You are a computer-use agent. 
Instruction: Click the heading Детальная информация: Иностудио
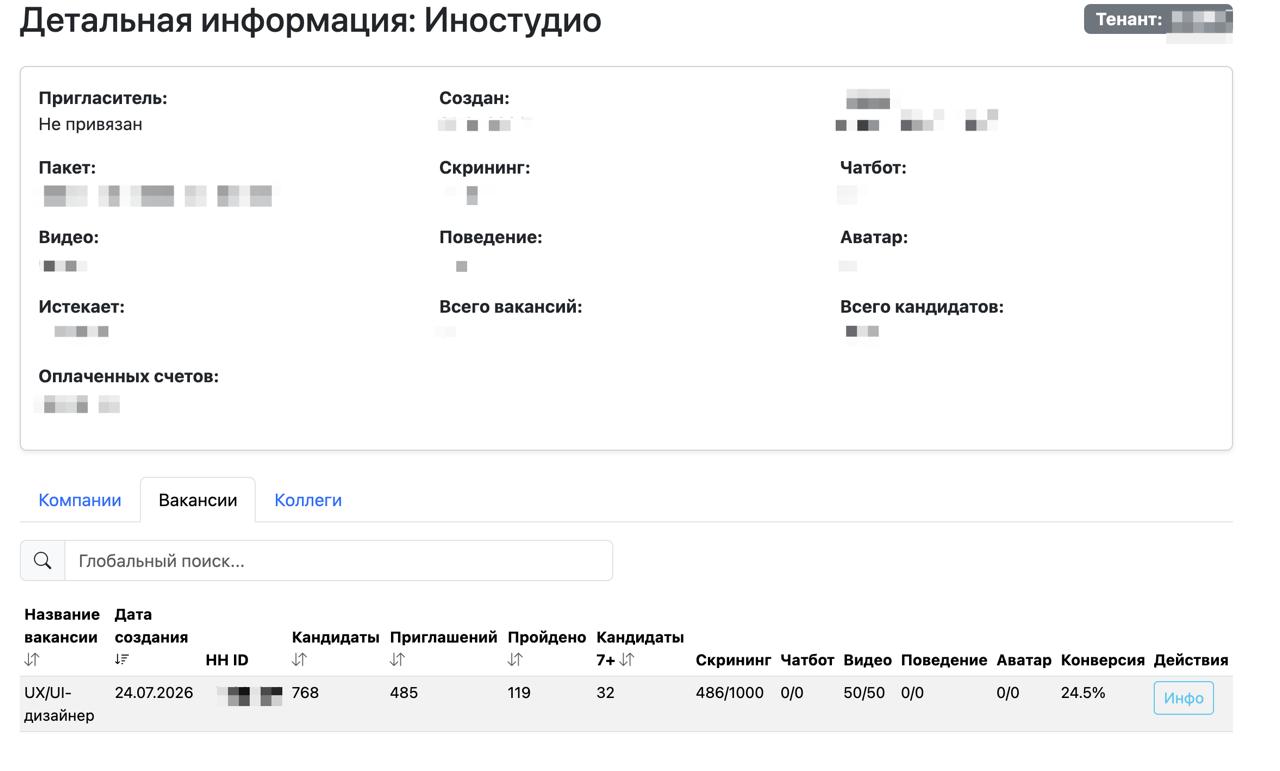(311, 20)
